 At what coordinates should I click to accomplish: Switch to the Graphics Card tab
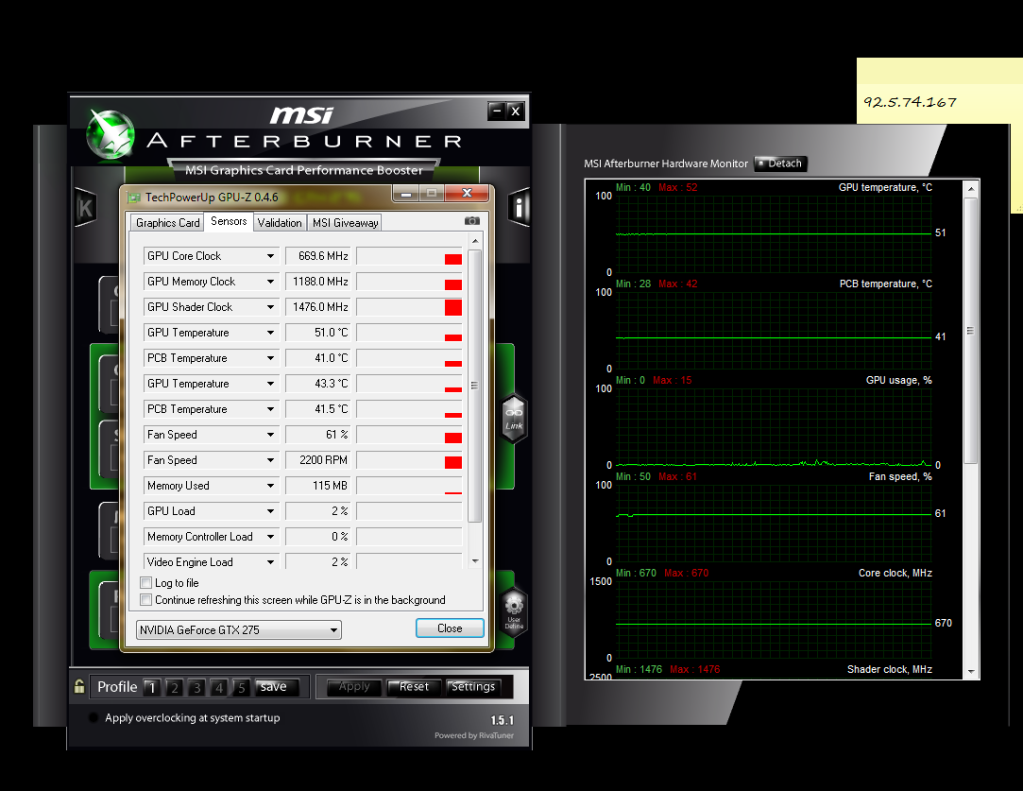(168, 223)
